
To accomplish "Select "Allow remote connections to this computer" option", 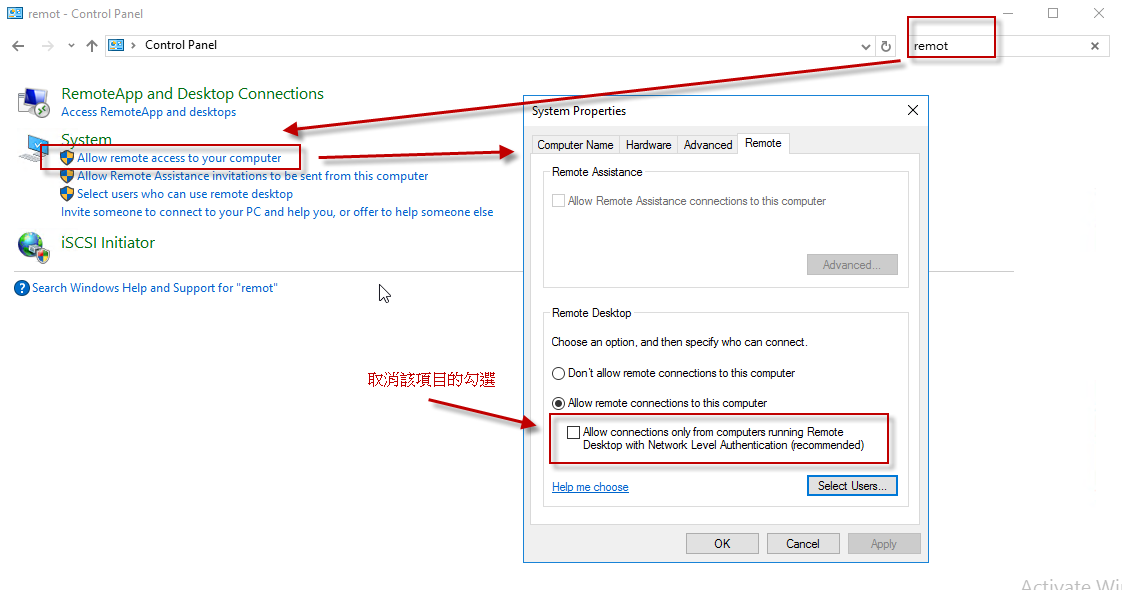I will click(x=559, y=403).
